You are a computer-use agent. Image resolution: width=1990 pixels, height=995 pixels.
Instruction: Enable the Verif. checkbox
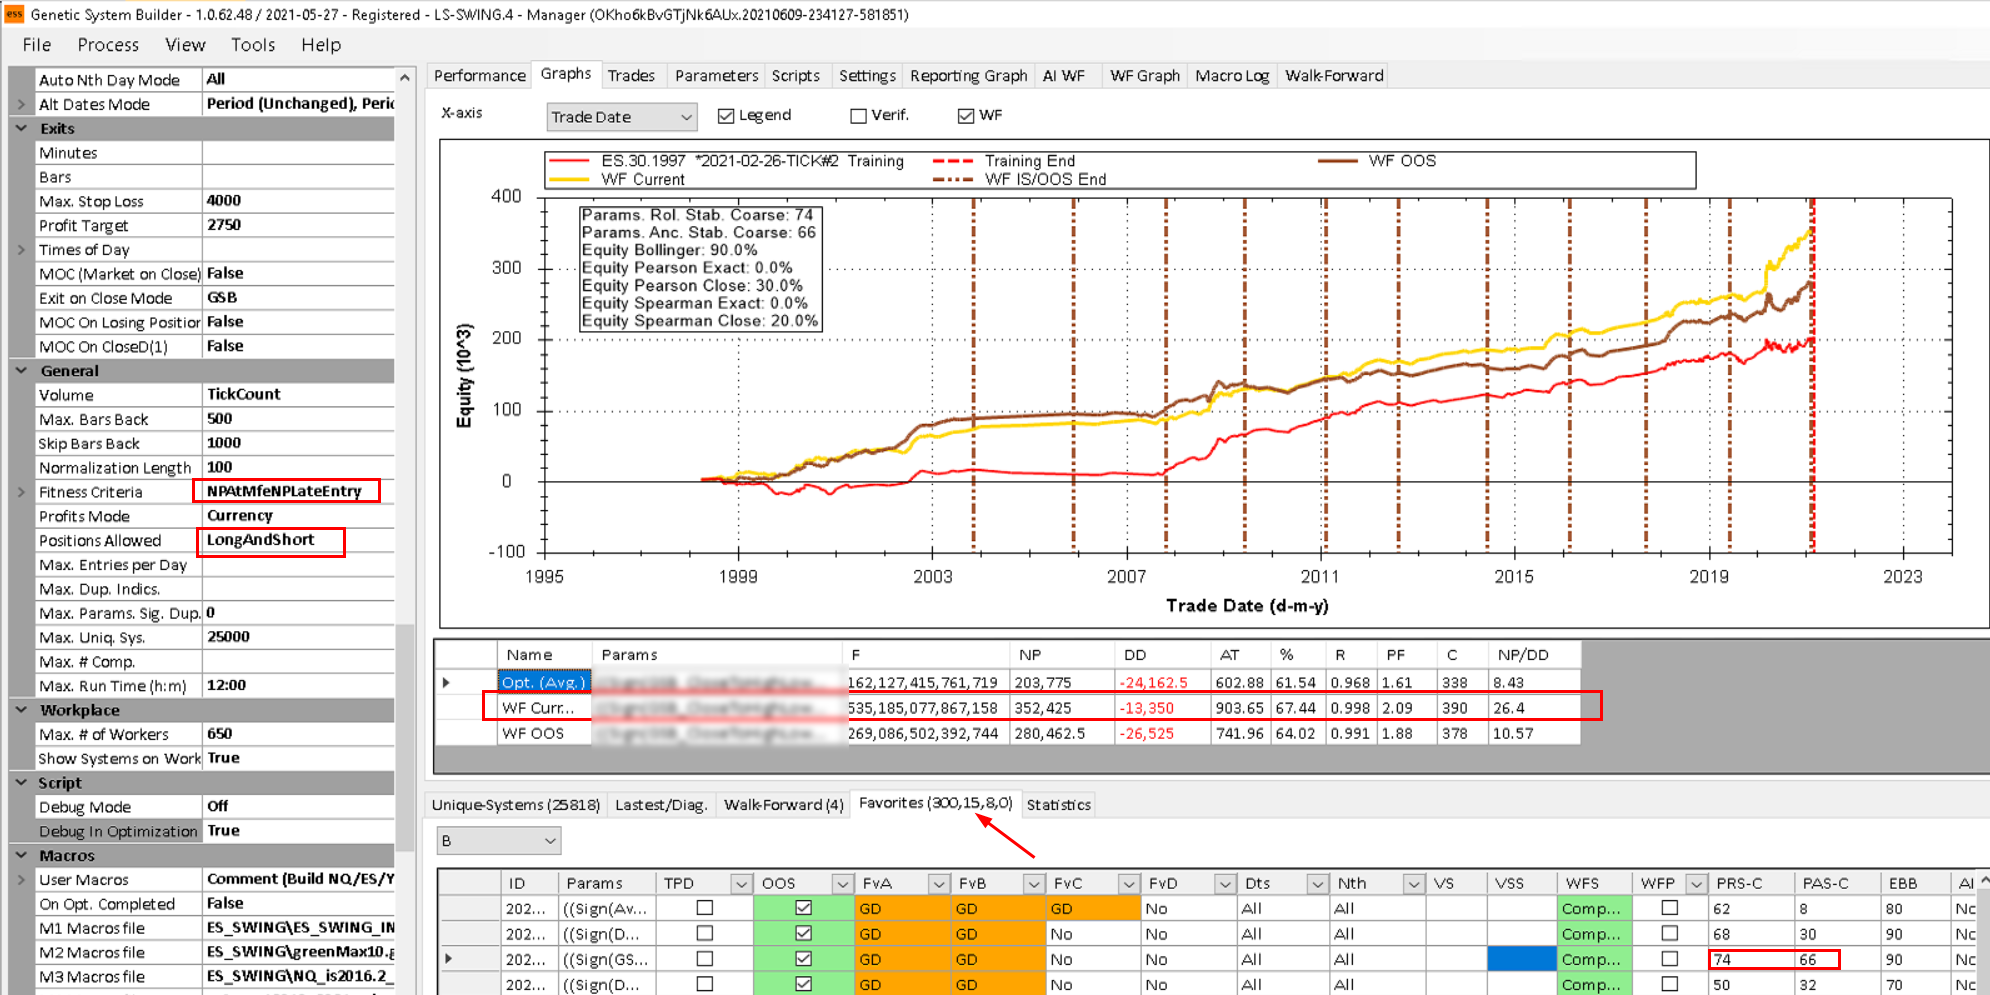coord(858,116)
